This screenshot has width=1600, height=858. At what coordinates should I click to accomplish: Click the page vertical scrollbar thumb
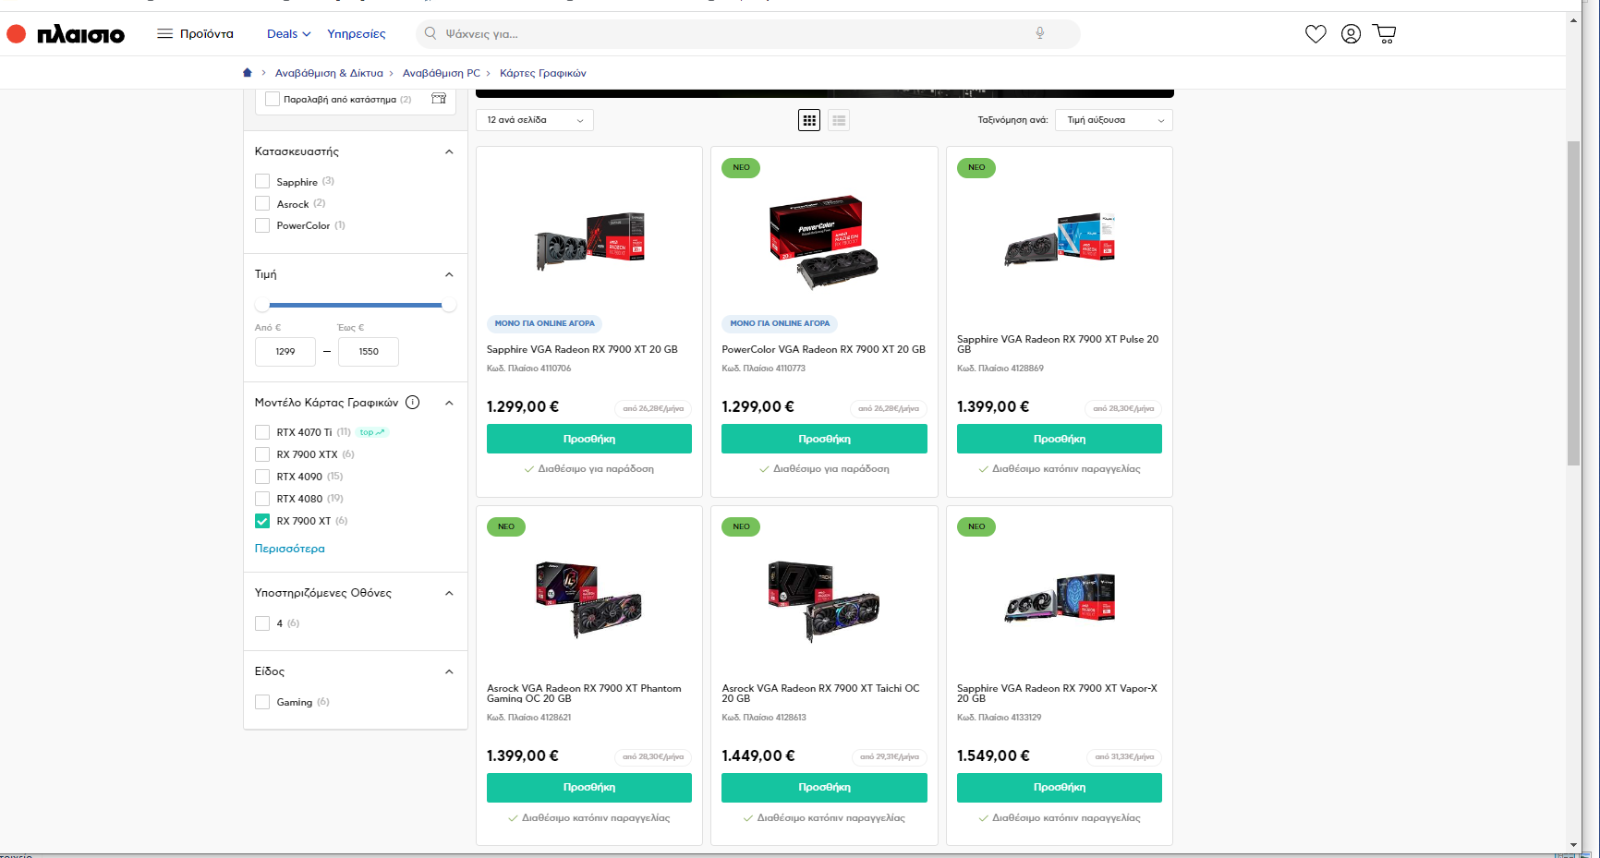coord(1574,303)
